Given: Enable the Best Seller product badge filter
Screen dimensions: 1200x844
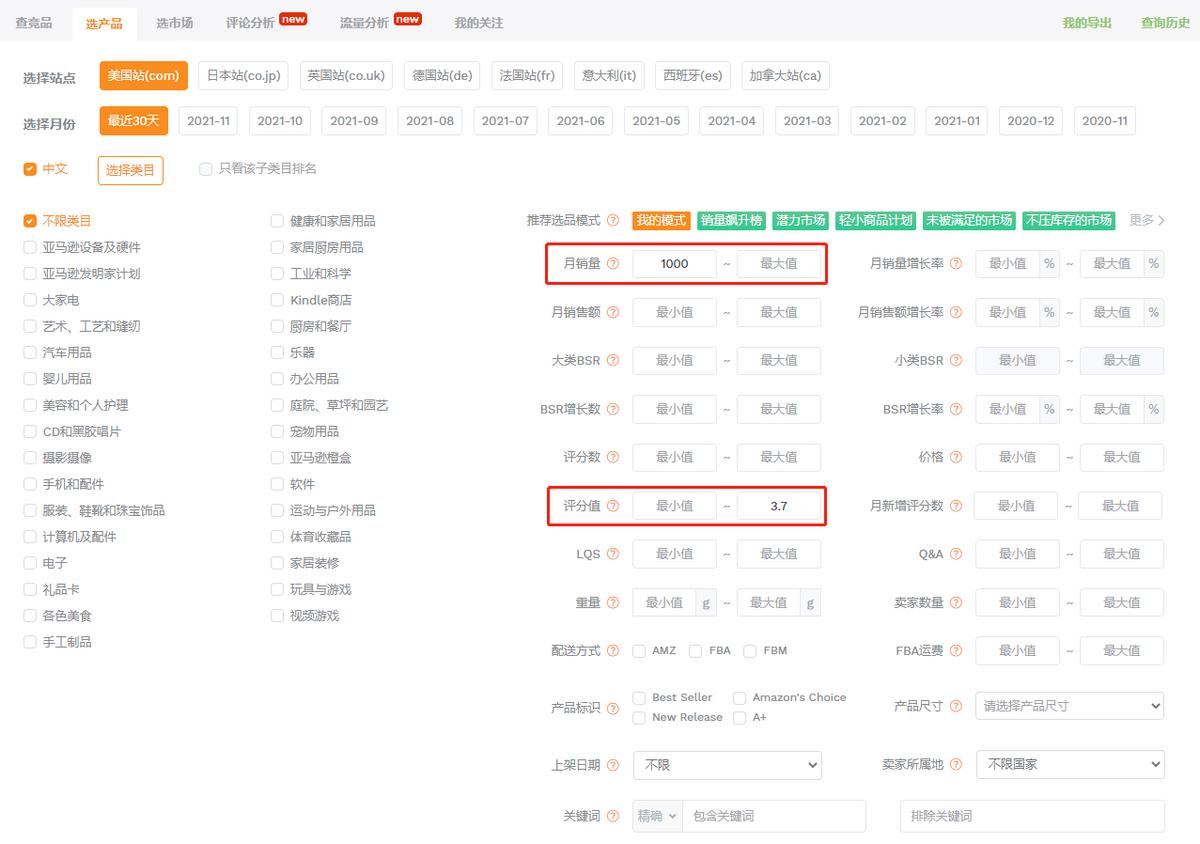Looking at the screenshot, I should [638, 697].
